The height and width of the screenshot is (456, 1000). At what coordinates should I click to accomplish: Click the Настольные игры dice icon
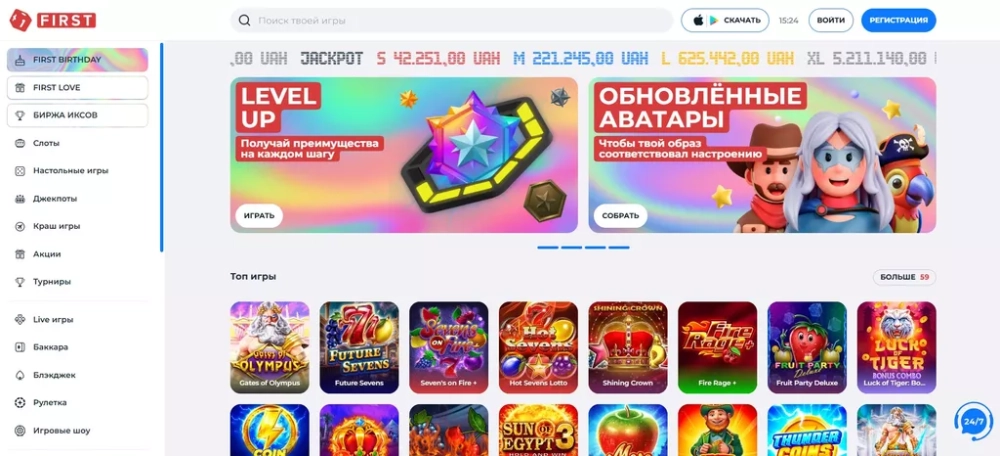20,171
